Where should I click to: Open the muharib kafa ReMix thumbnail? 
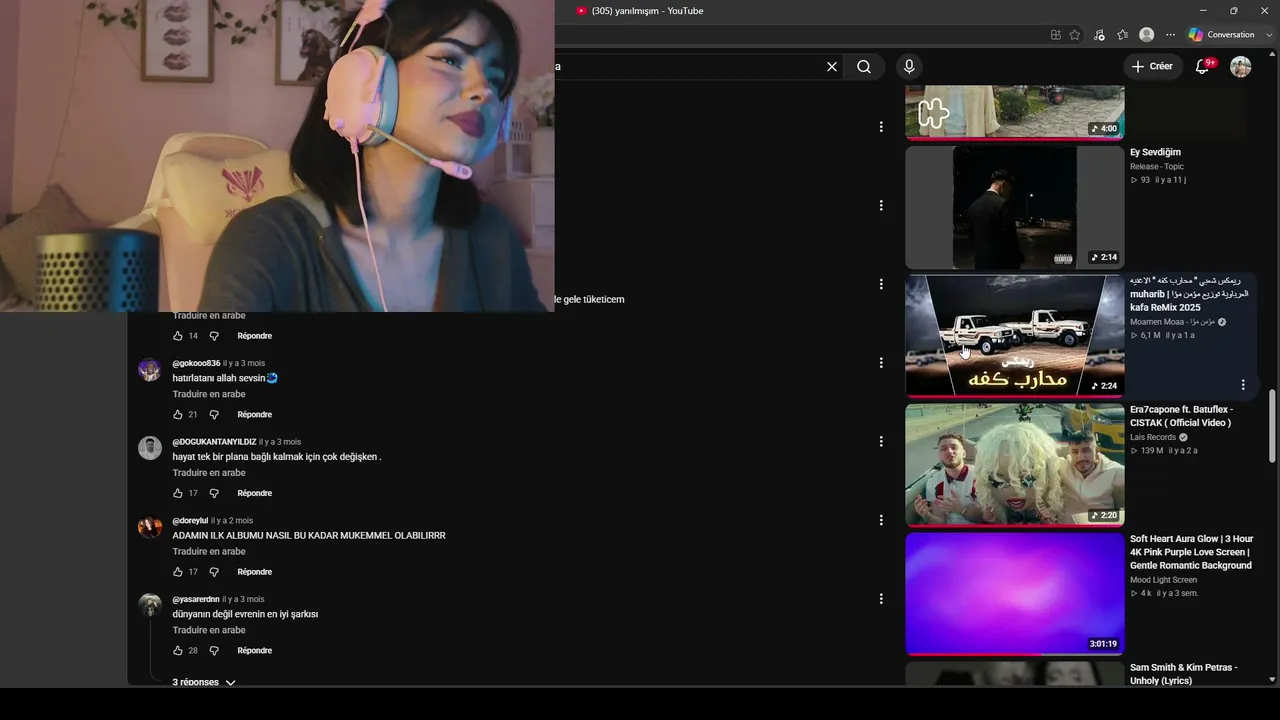click(1015, 336)
